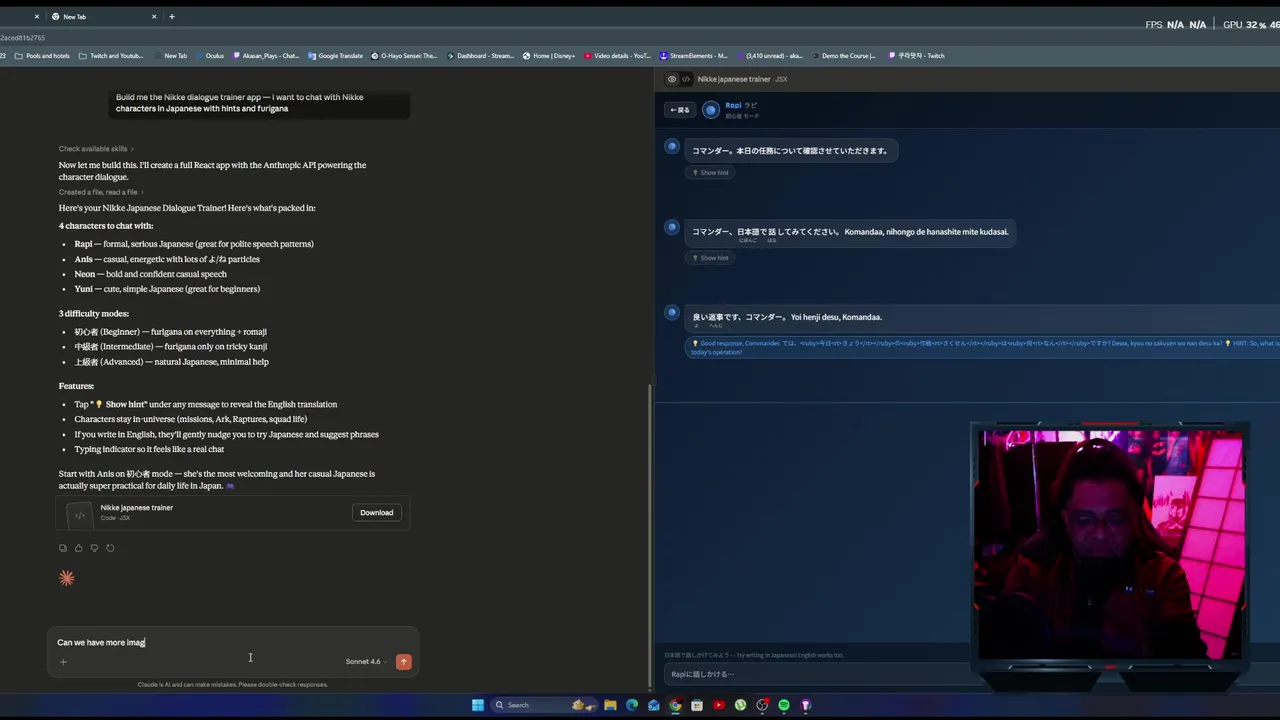Copy the response with the copy icon
The image size is (1280, 720).
(x=63, y=548)
